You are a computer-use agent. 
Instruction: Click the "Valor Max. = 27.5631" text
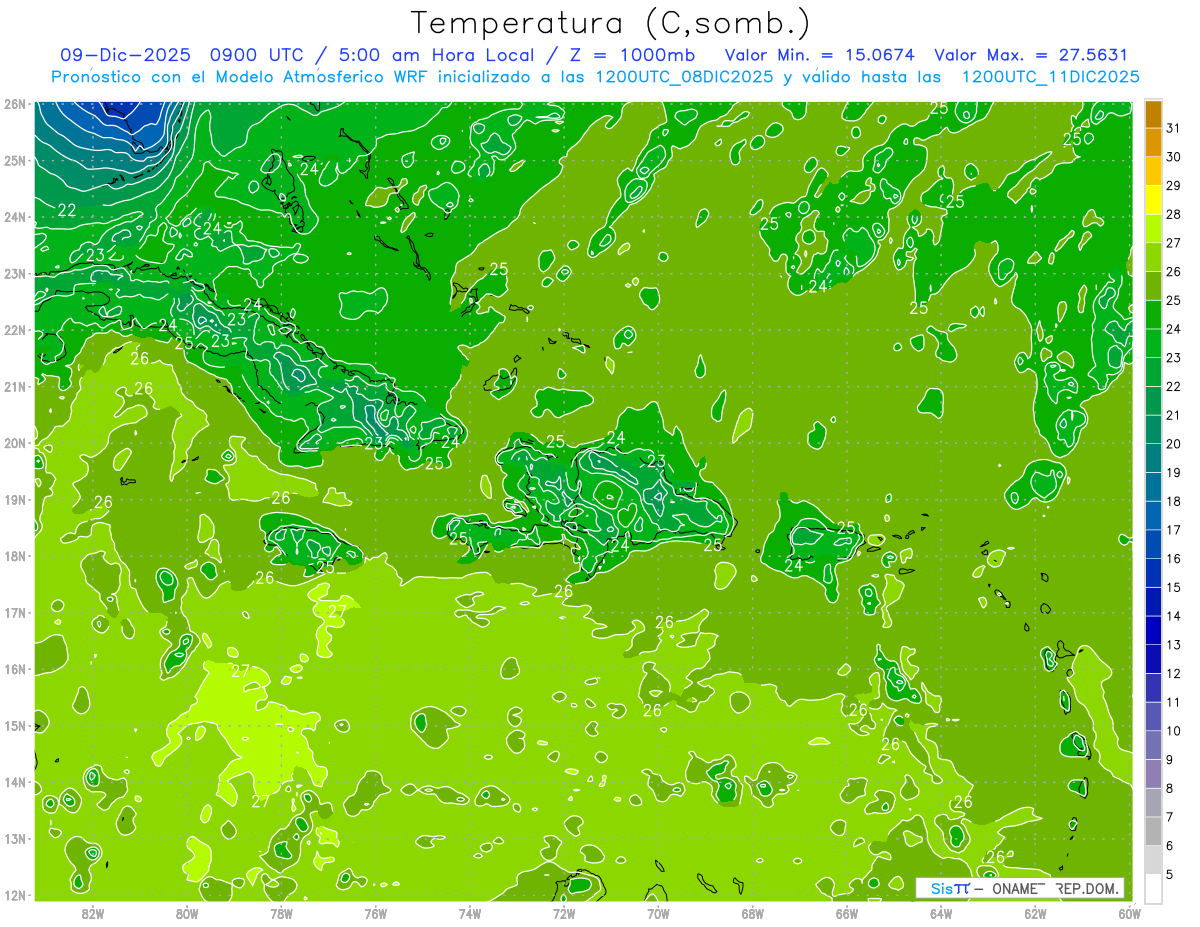[x=1031, y=55]
